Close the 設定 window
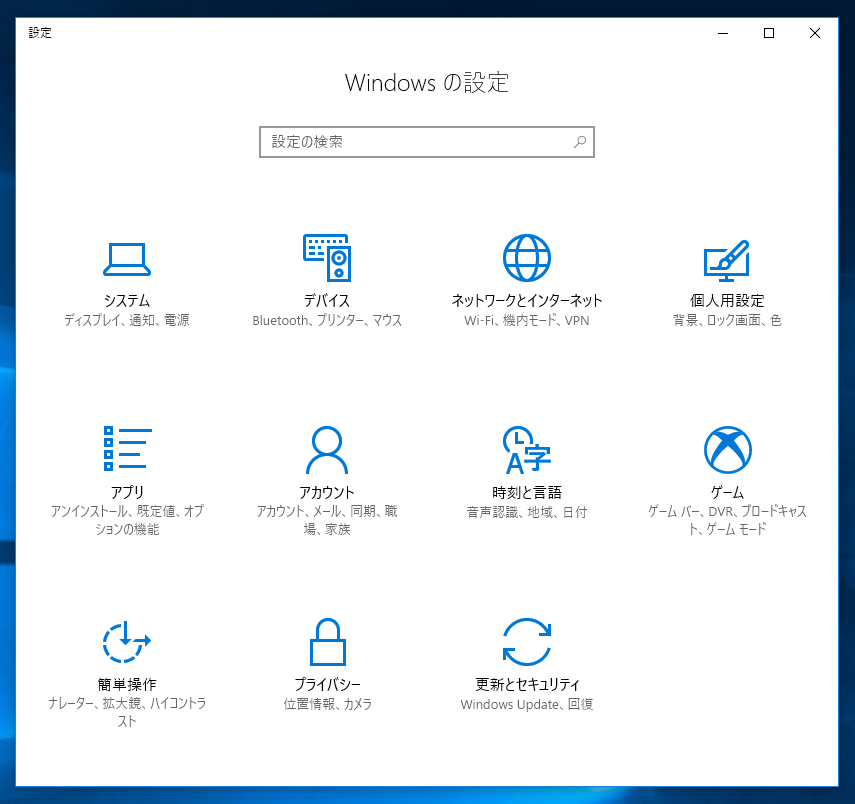 pos(815,33)
